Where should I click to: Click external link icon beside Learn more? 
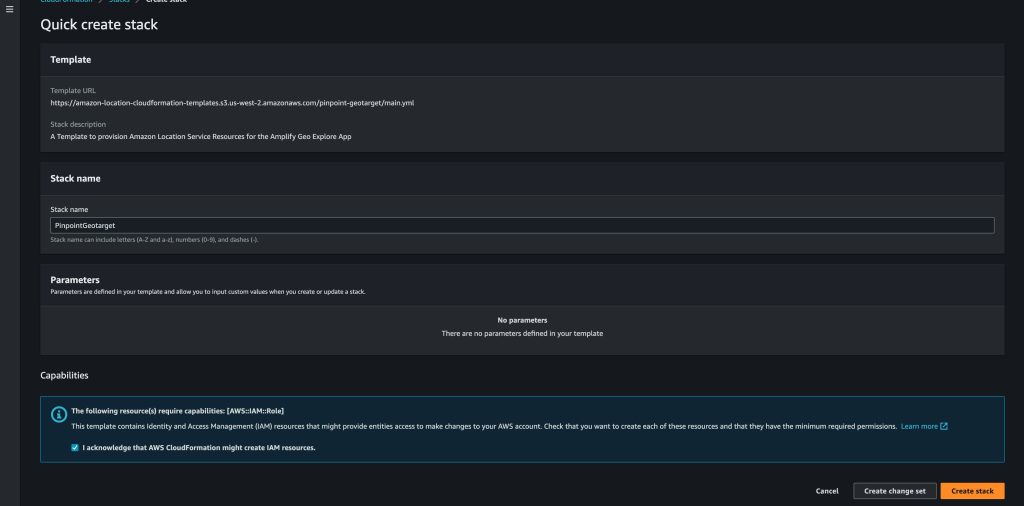pos(944,426)
